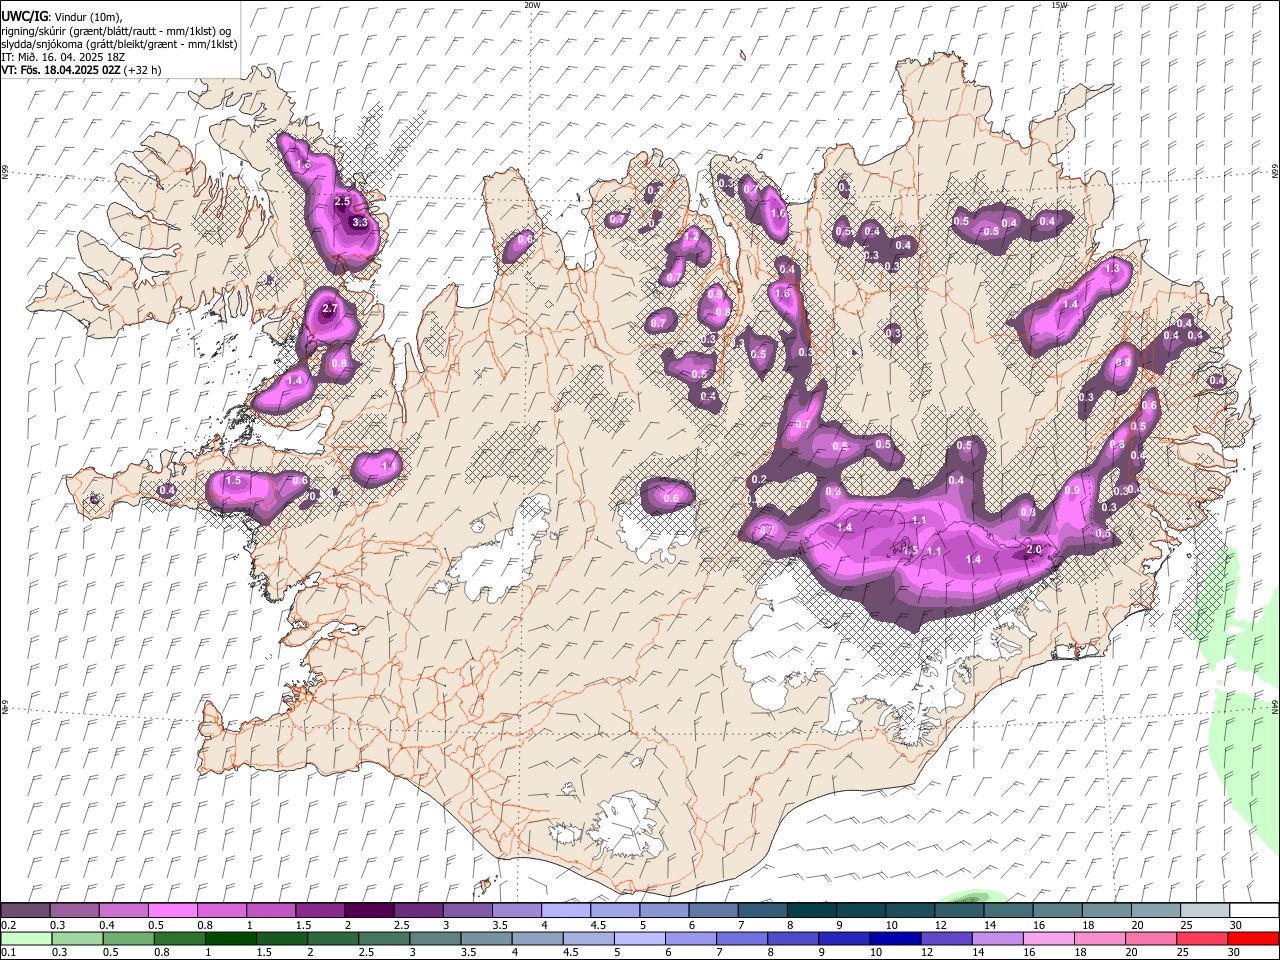The image size is (1280, 960).
Task: Click the 'slydda/snjókoma' legend description line
Action: 119,44
